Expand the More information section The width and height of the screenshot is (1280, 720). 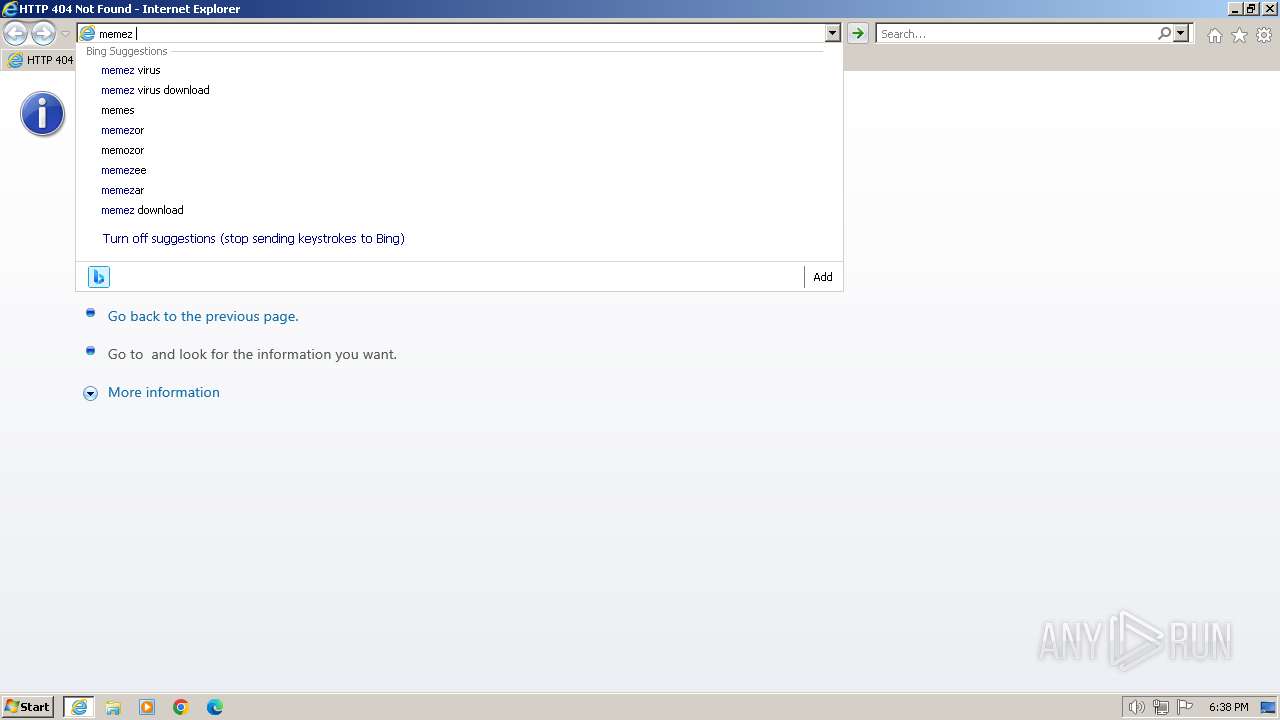(90, 393)
